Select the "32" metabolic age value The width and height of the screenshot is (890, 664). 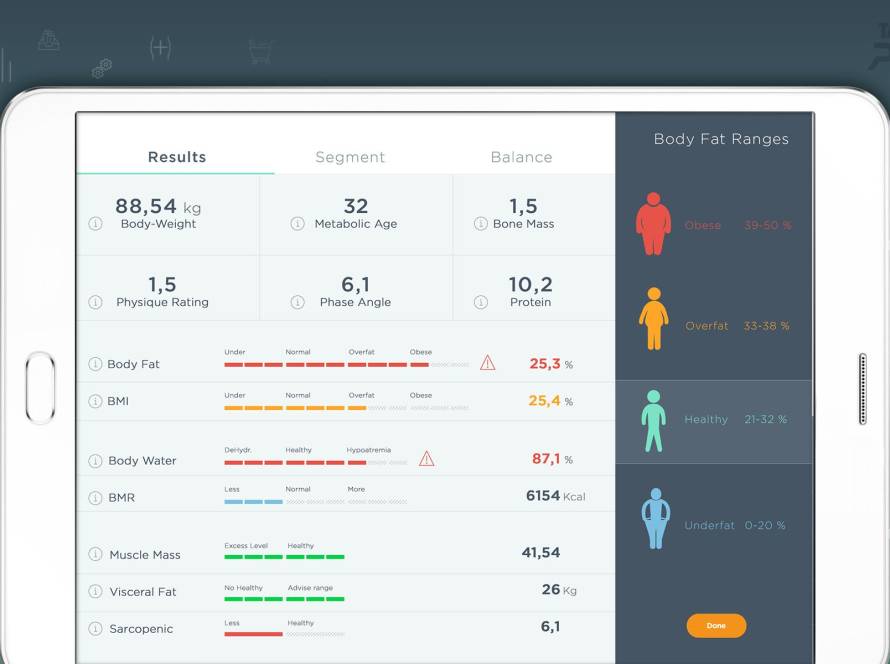pyautogui.click(x=356, y=206)
